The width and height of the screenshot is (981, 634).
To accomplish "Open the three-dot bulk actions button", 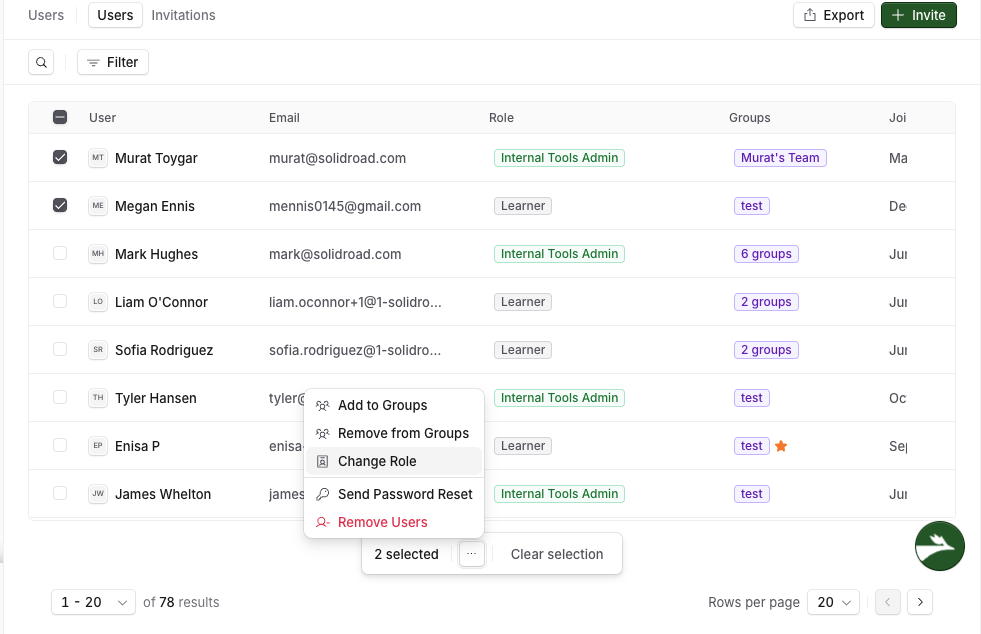I will [472, 554].
